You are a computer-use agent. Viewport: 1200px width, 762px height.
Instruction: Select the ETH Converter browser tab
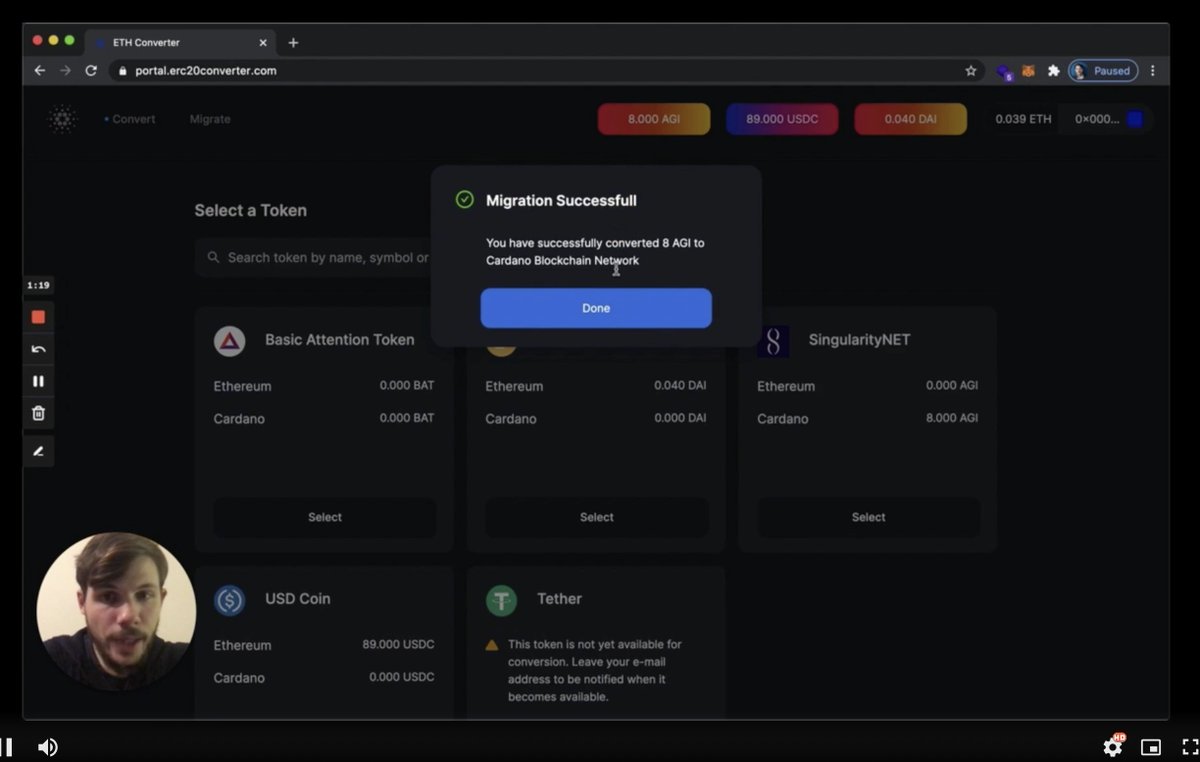pos(180,43)
